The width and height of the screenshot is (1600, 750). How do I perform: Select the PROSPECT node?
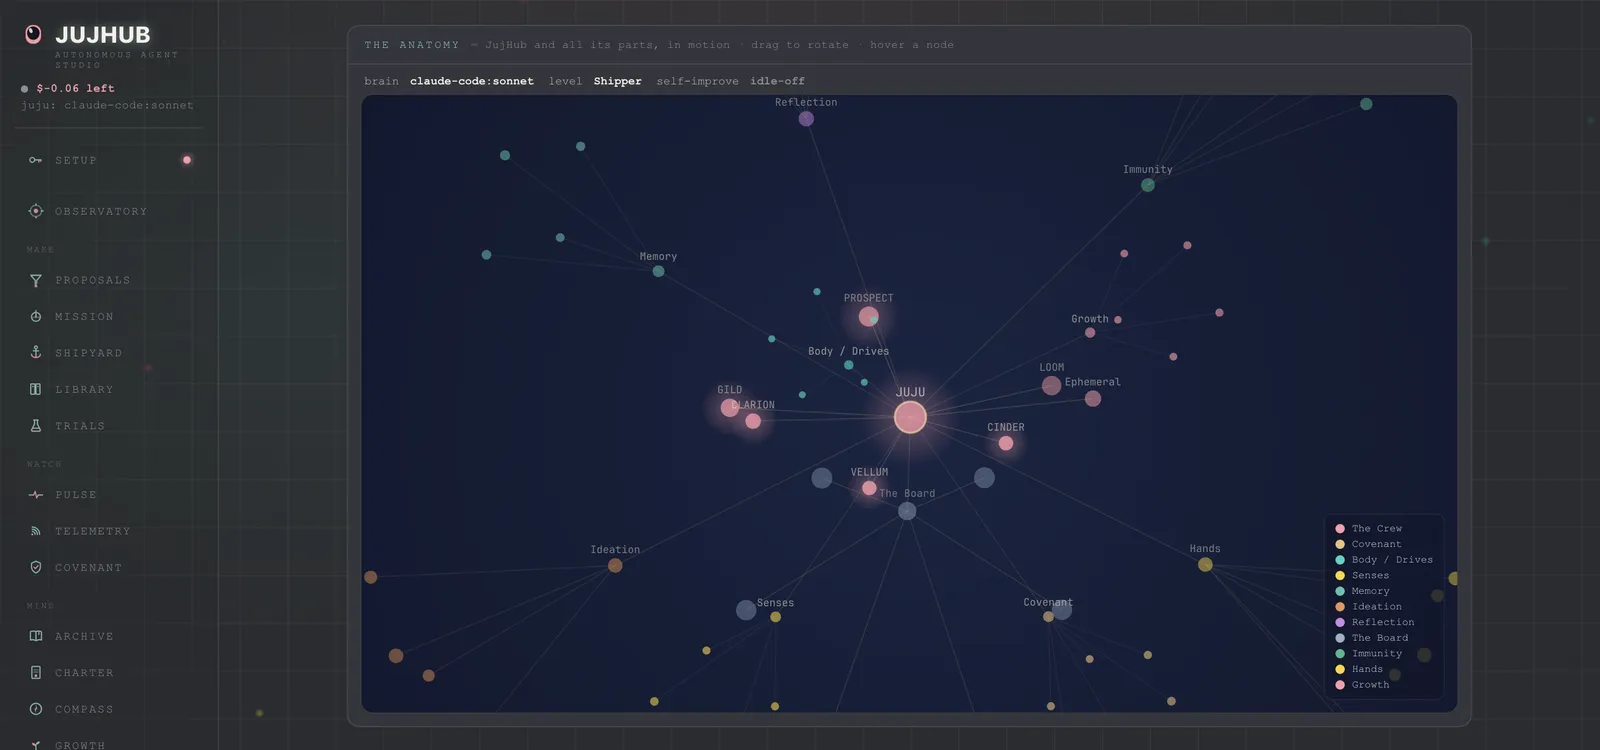[869, 317]
